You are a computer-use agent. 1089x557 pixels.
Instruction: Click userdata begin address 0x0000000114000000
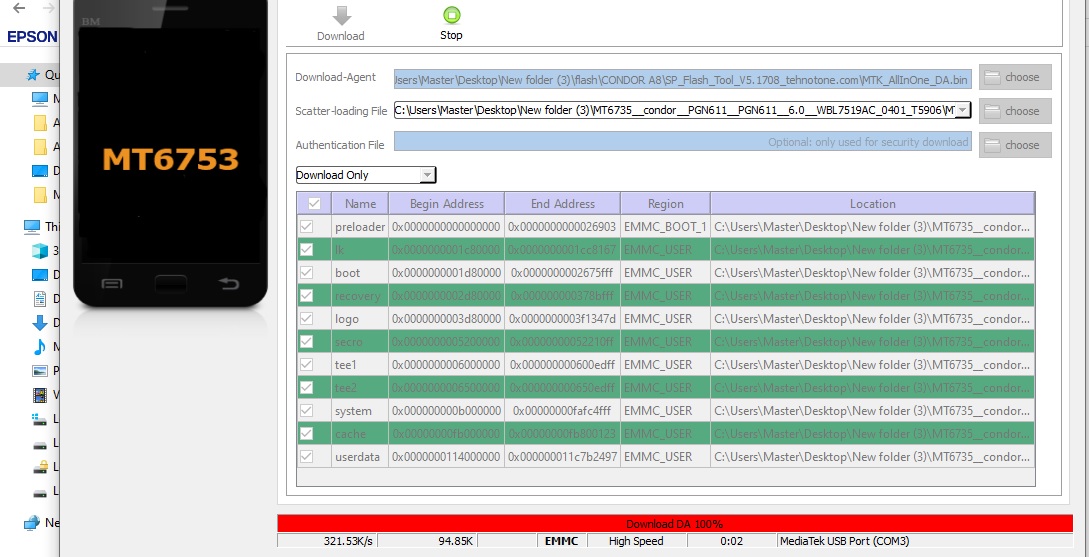point(447,456)
